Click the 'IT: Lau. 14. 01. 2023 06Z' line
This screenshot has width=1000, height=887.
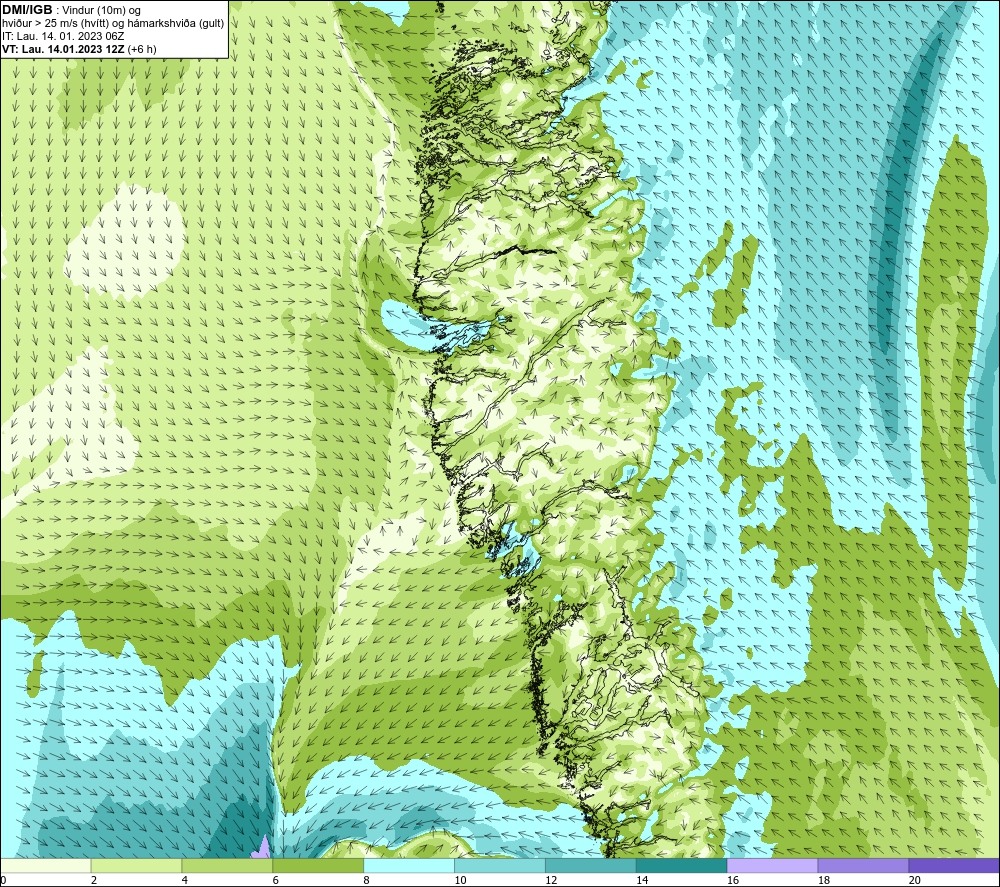63,36
